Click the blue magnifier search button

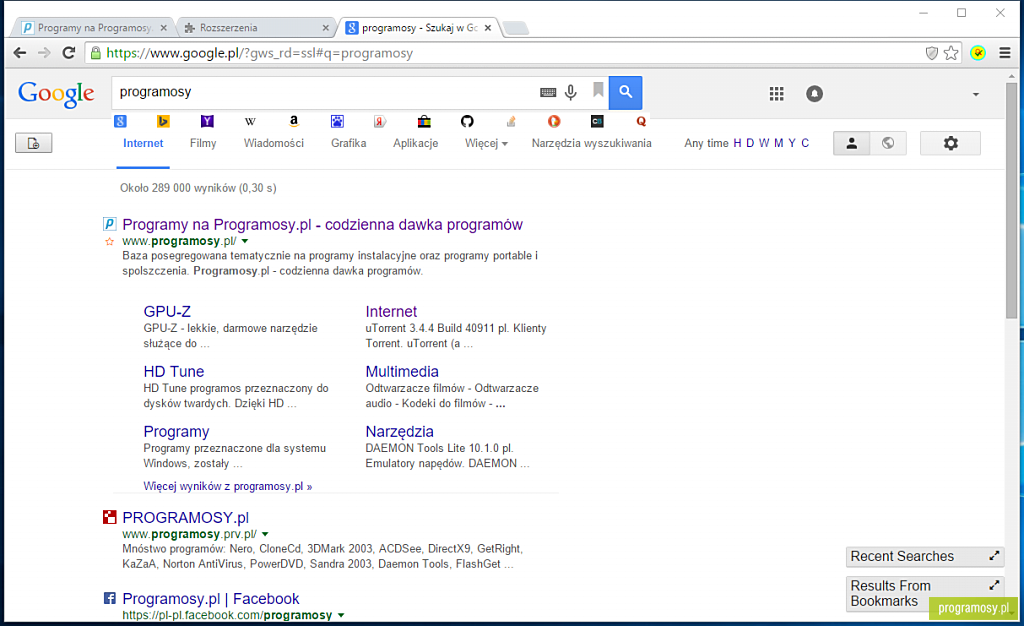pos(626,92)
